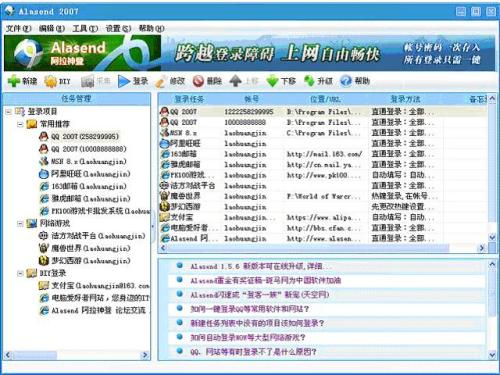This screenshot has width=500, height=375.
Task: Open the 帮助 toolbar help icon
Action: click(346, 81)
